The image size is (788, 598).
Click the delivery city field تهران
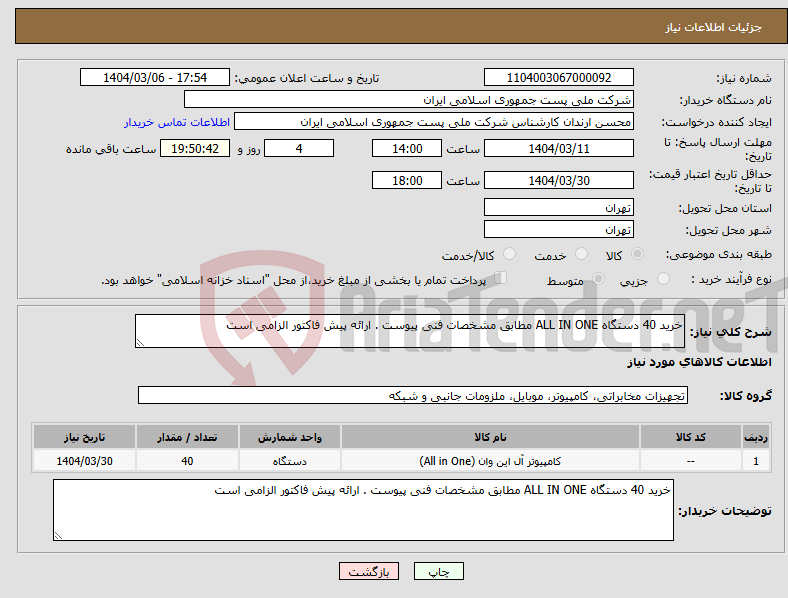558,229
